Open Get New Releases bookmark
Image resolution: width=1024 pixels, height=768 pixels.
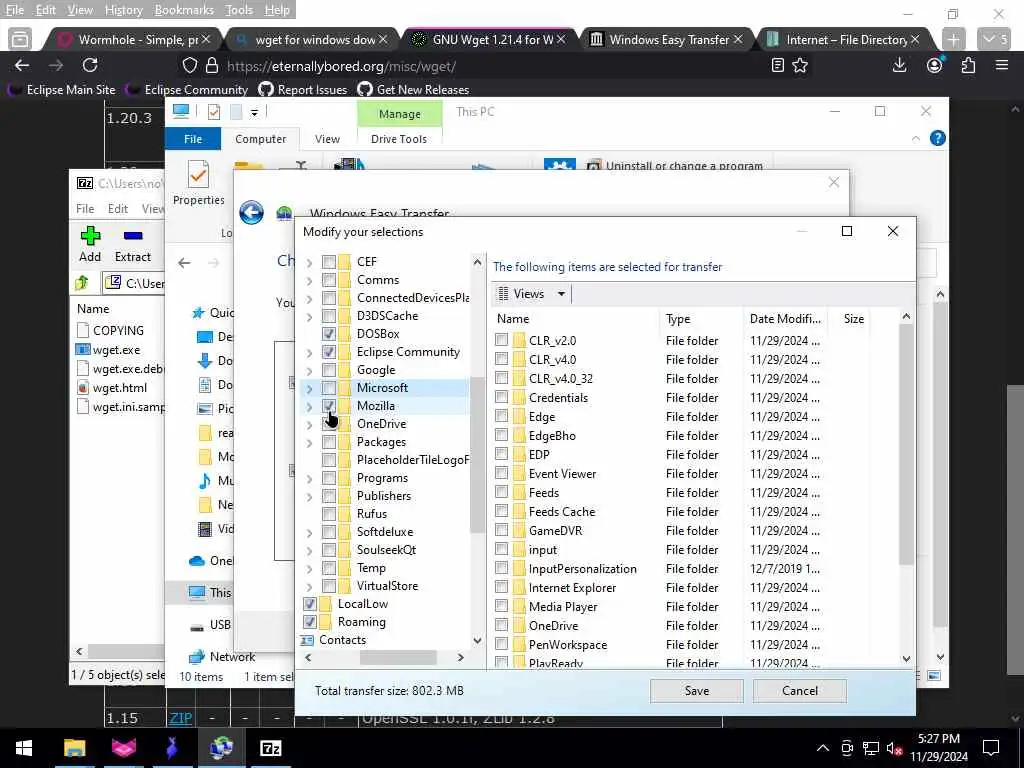413,89
